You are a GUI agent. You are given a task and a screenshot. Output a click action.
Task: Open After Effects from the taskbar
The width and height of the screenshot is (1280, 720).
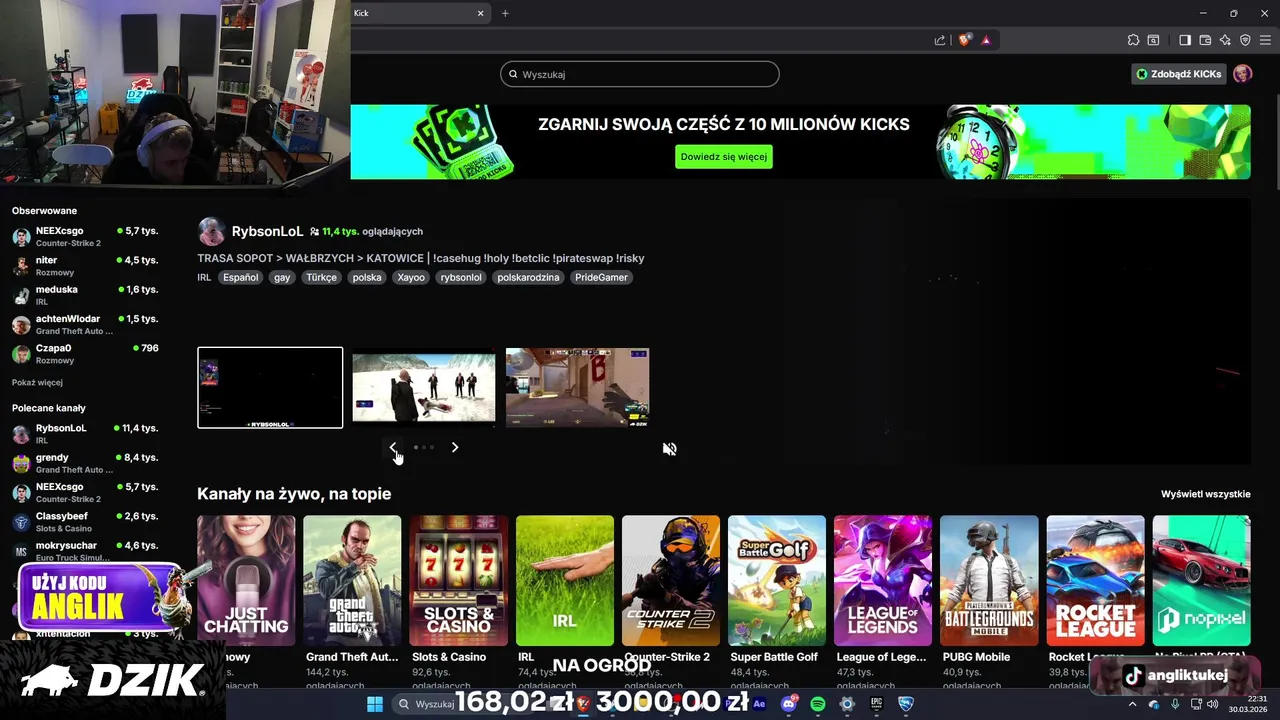point(759,704)
